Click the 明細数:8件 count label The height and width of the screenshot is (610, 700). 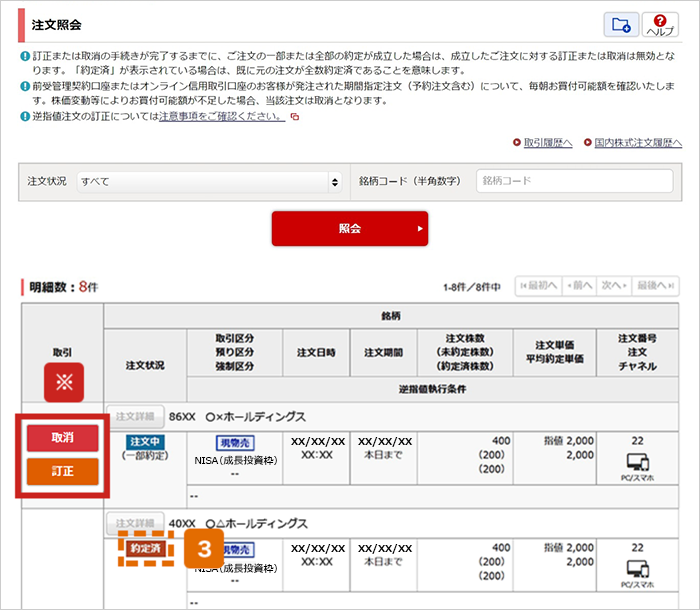point(63,287)
